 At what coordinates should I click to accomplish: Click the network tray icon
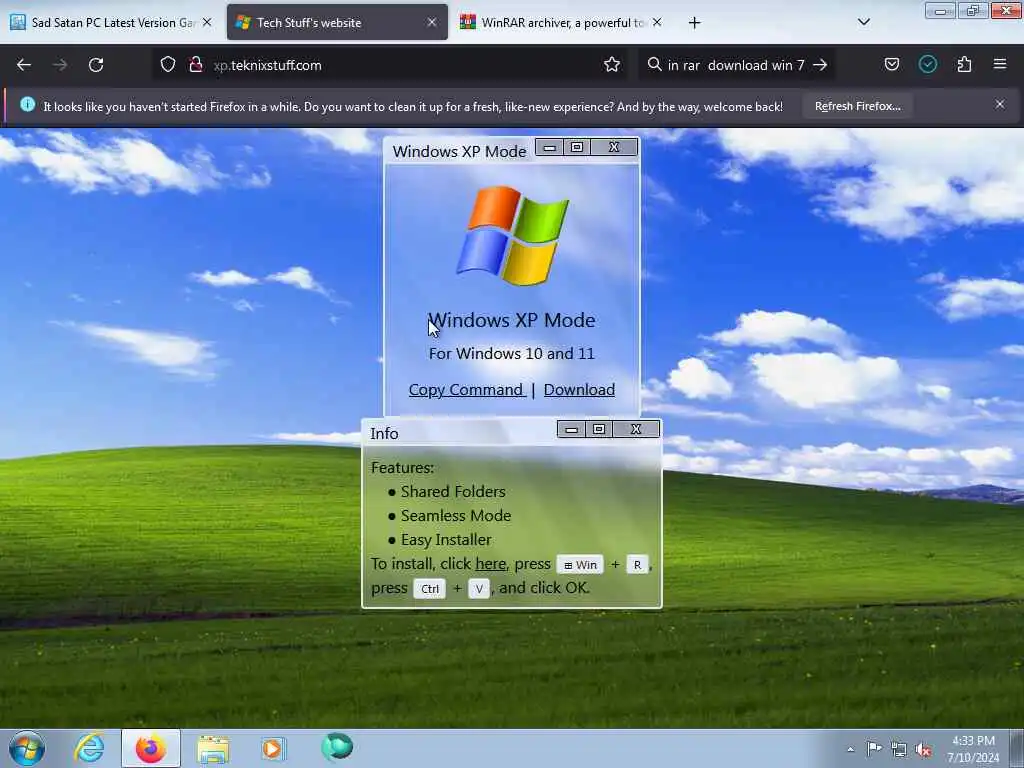(x=899, y=750)
